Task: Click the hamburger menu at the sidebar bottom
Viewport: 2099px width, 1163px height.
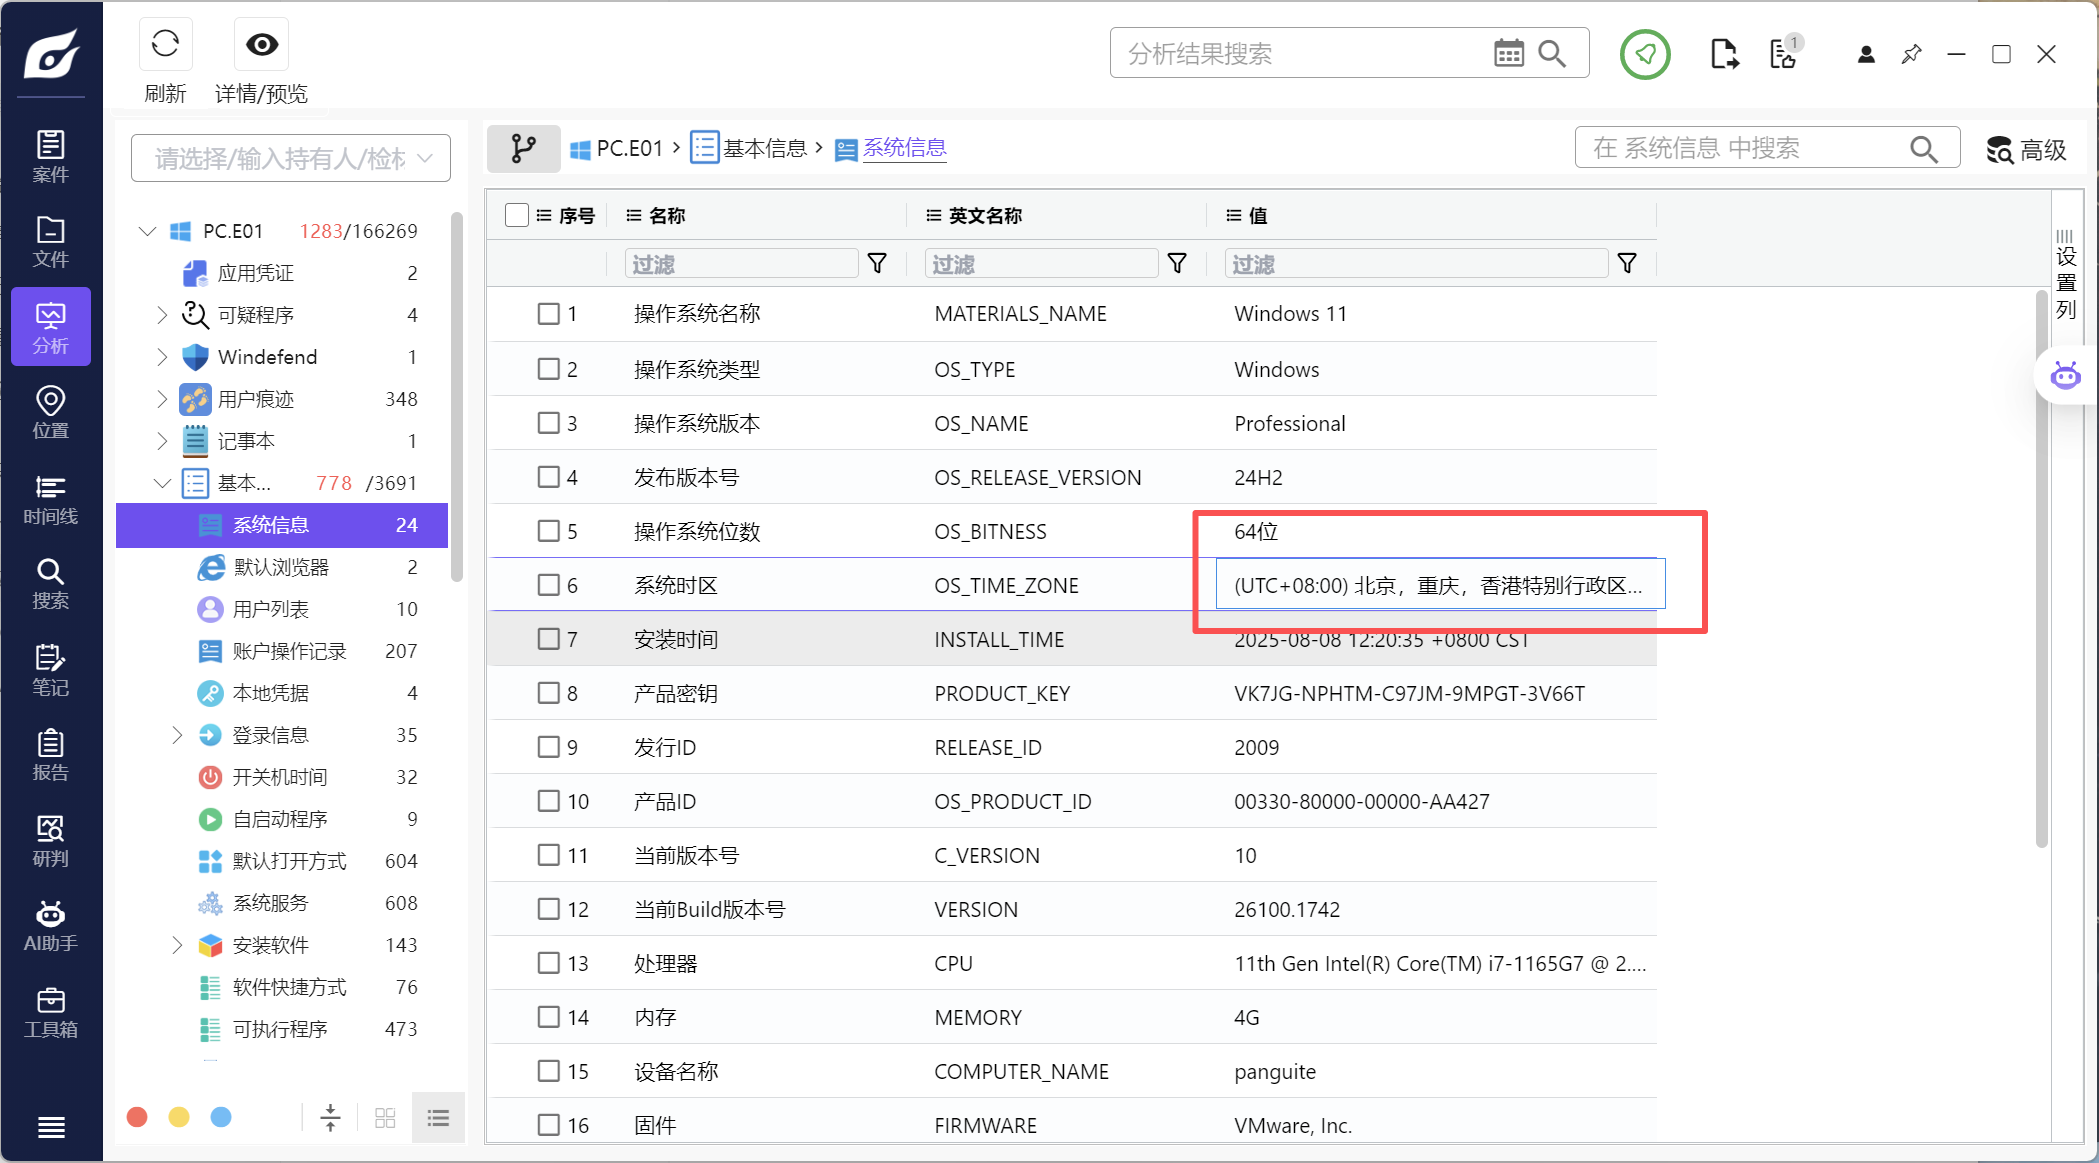Action: click(x=51, y=1127)
